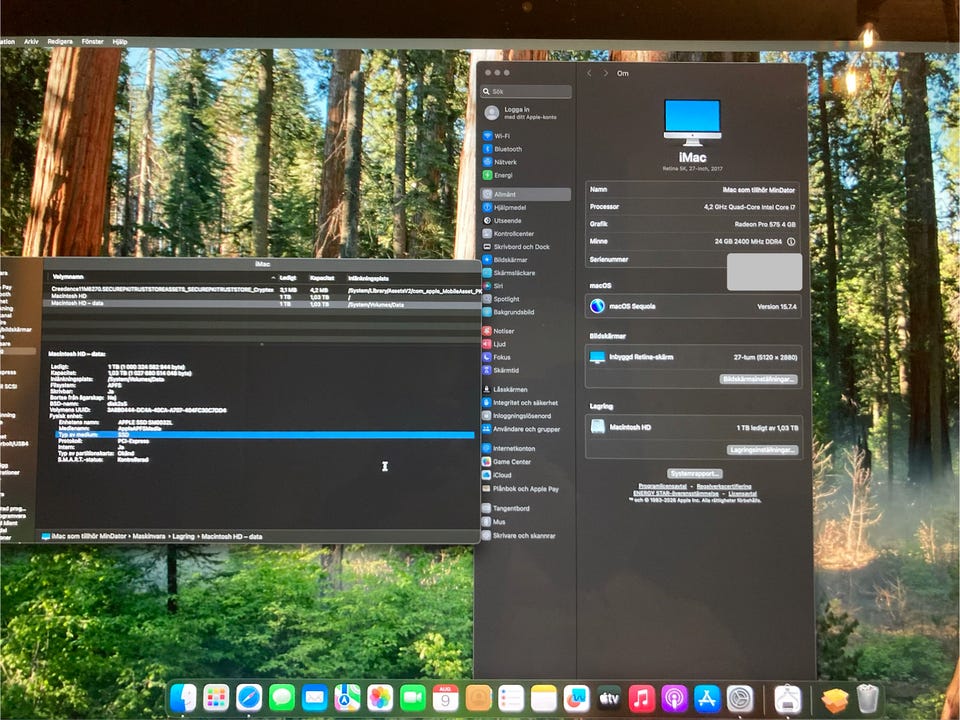Click the memory info icon beside DDR4
This screenshot has width=960, height=720.
pyautogui.click(x=791, y=242)
